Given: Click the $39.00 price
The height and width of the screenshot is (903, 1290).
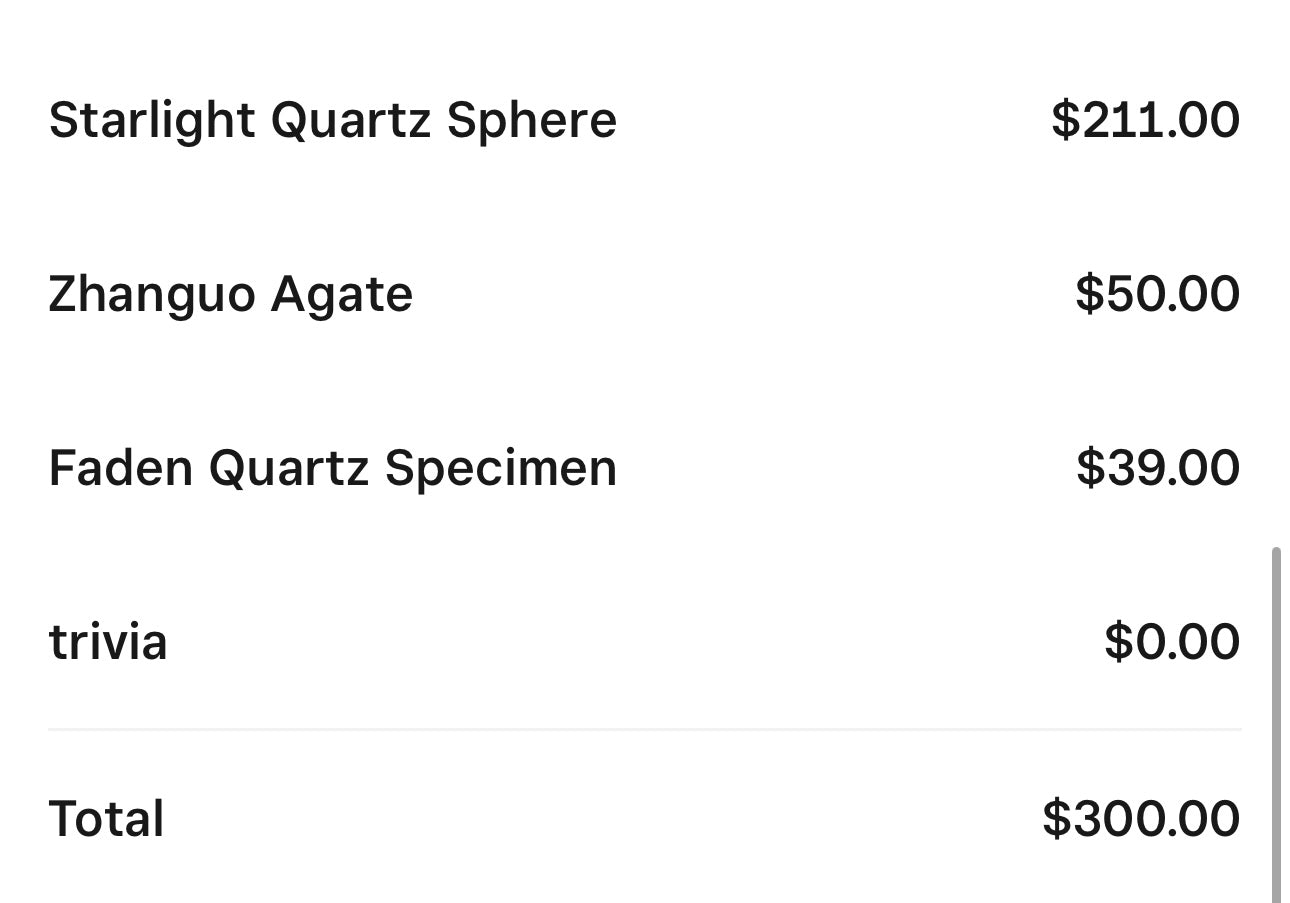Looking at the screenshot, I should tap(1158, 468).
